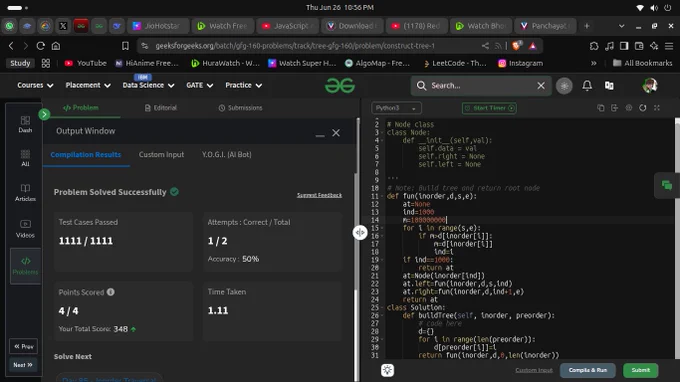The height and width of the screenshot is (382, 680).
Task: Go to browser home page
Action: 56,46
